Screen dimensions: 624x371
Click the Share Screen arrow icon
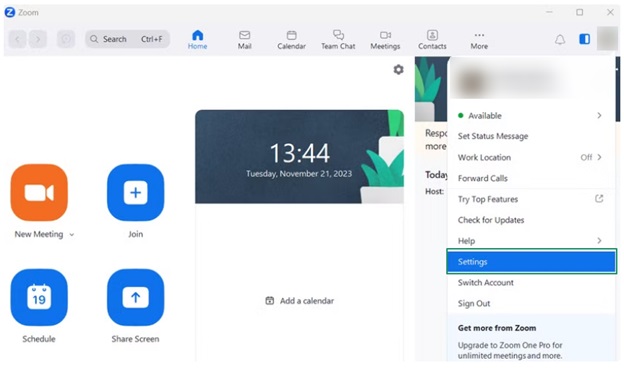135,297
